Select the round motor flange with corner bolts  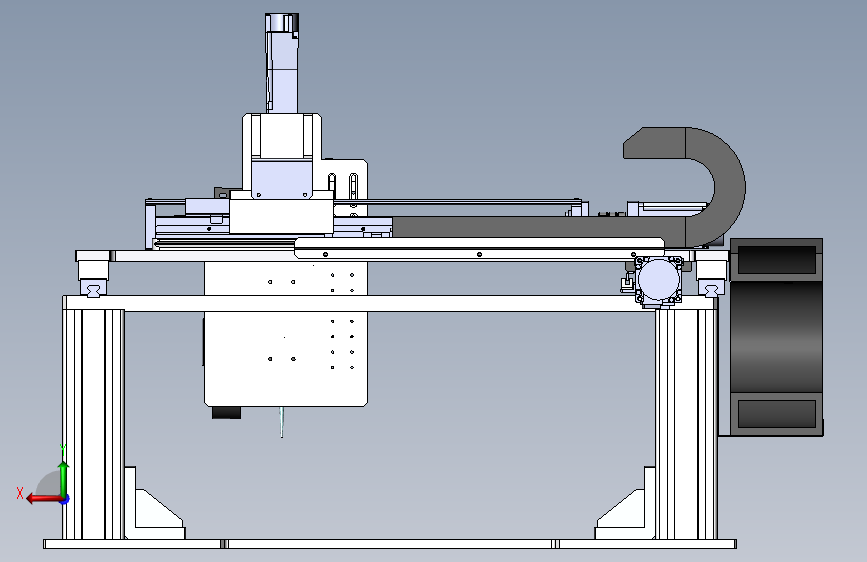coord(658,280)
